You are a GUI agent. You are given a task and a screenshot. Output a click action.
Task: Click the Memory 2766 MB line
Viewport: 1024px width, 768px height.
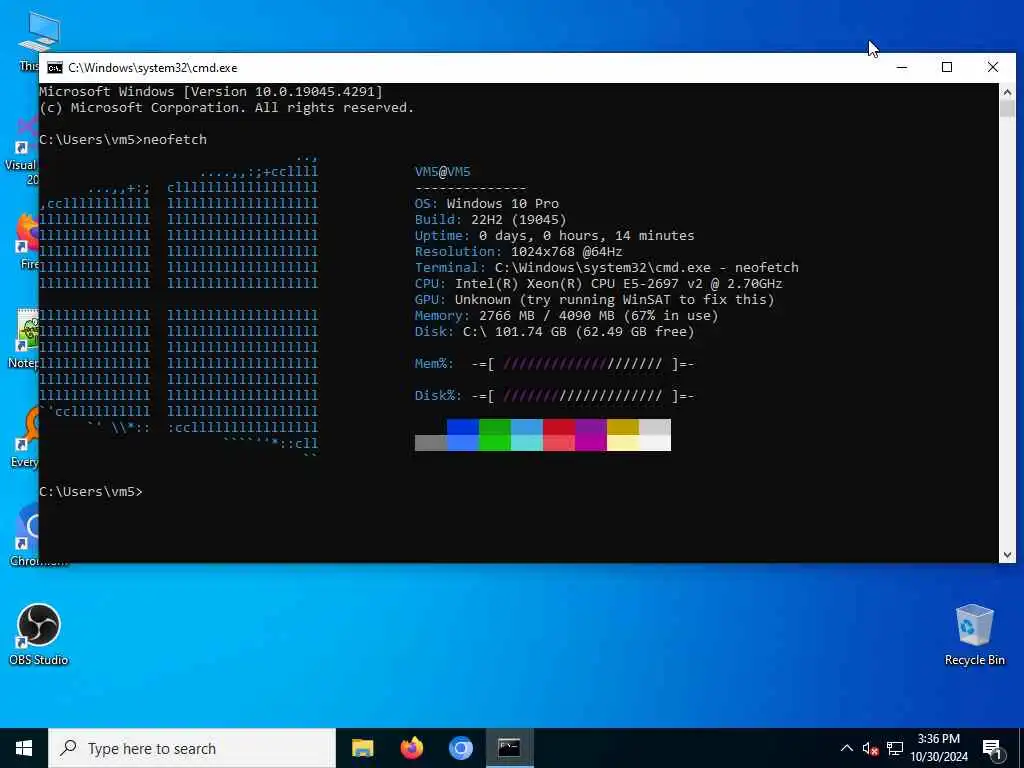pyautogui.click(x=566, y=315)
